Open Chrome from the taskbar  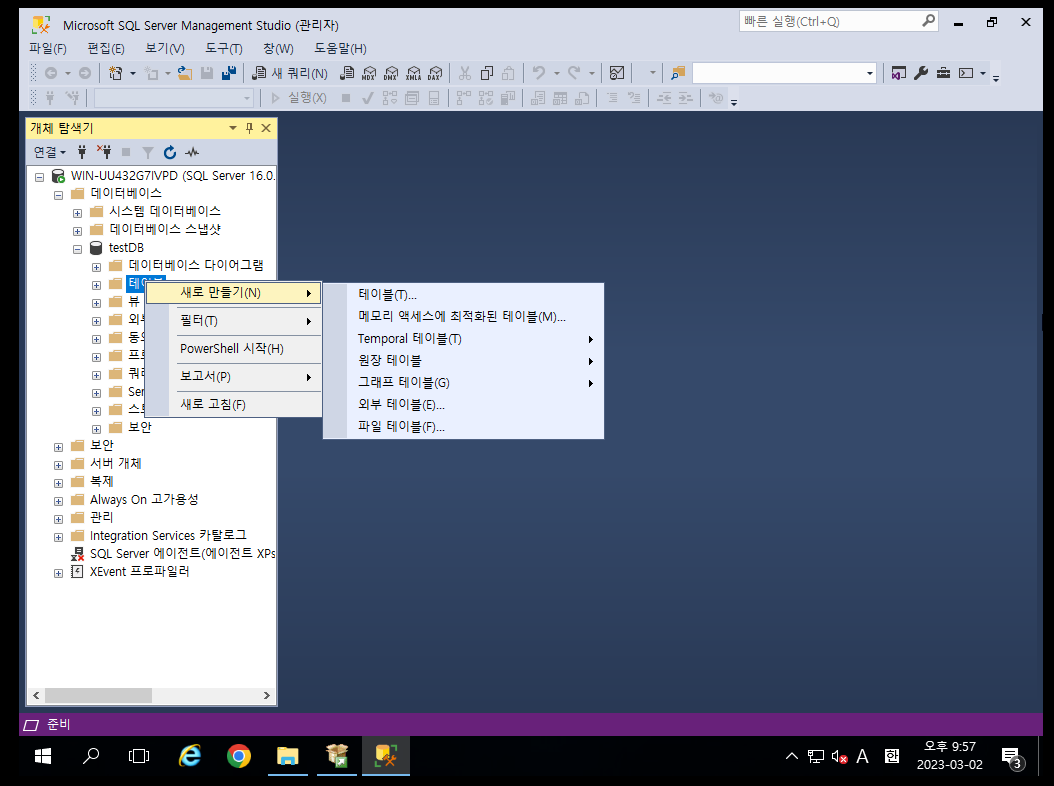coord(239,756)
